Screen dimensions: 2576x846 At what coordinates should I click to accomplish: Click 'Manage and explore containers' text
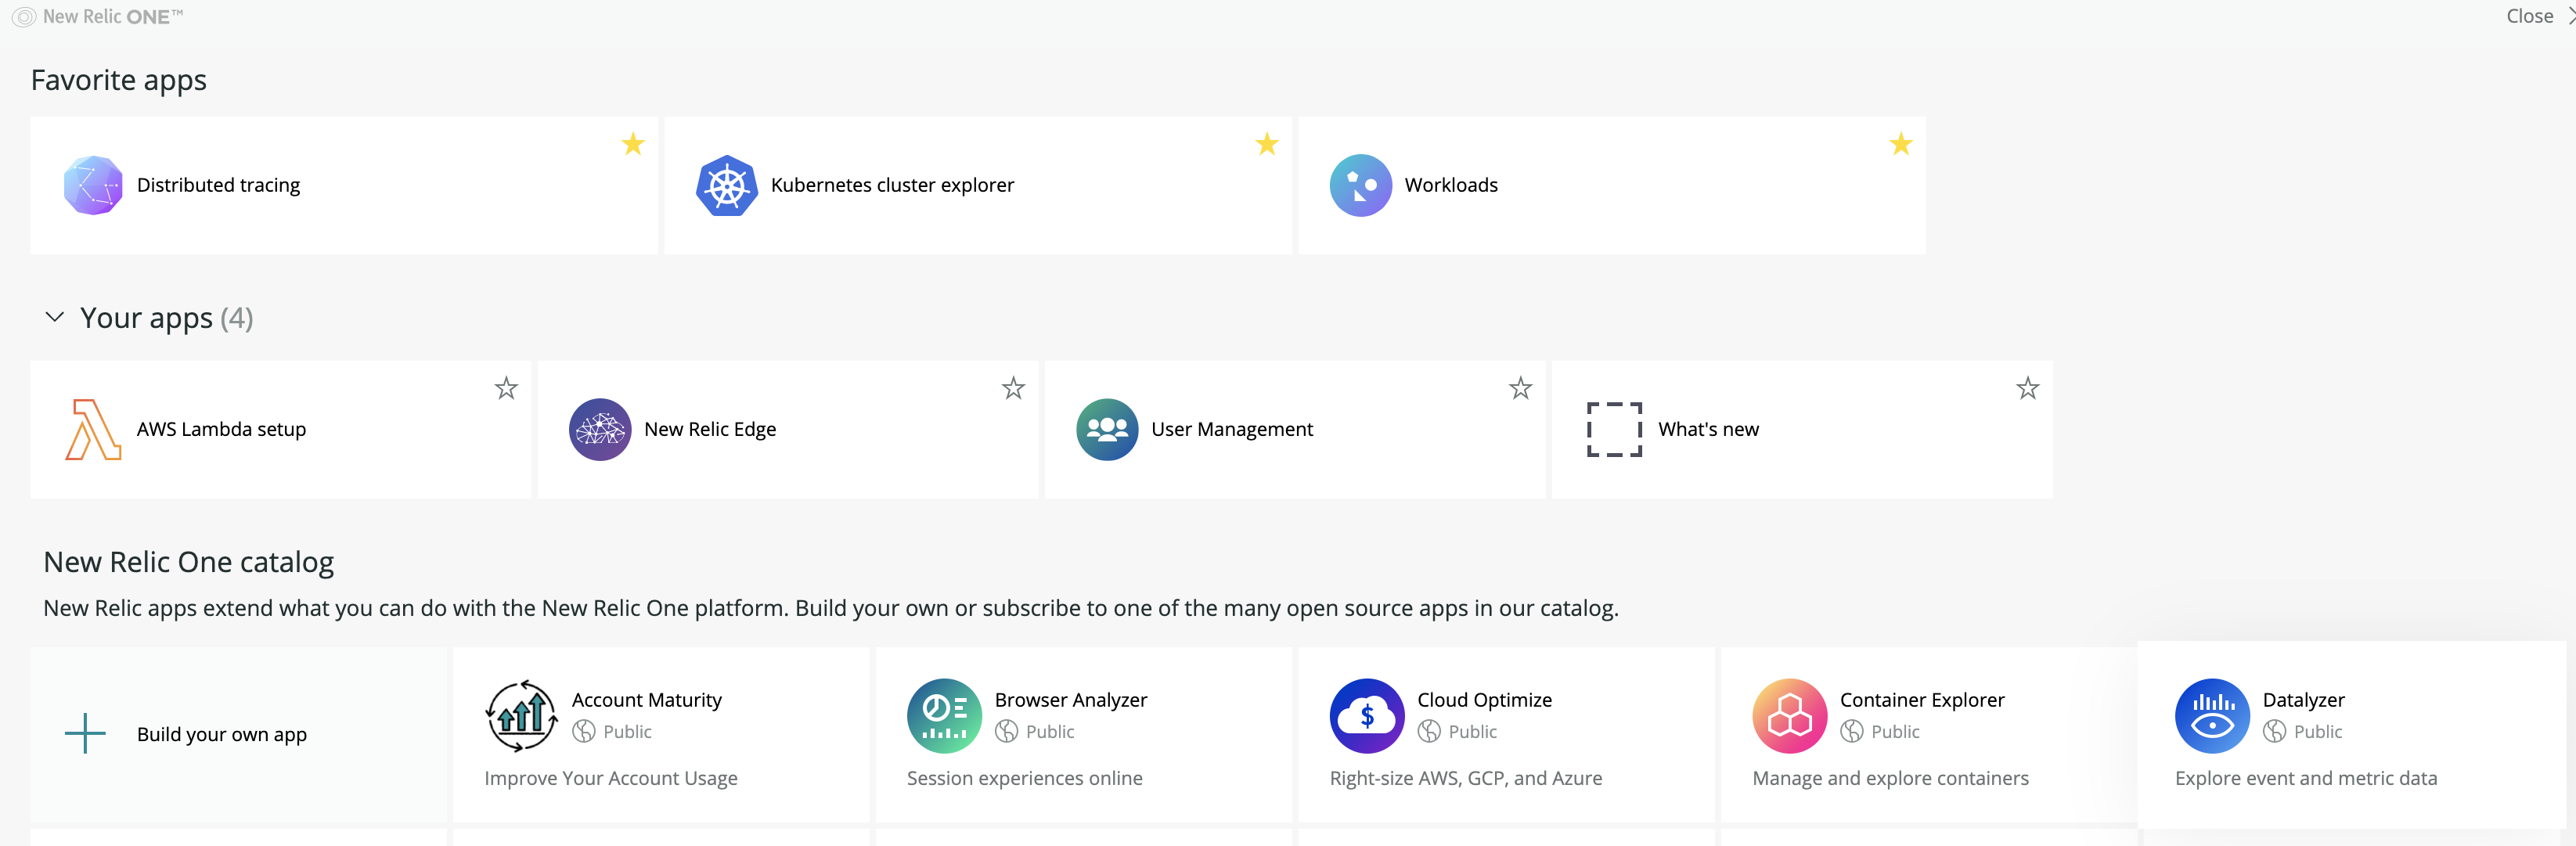coord(1890,778)
